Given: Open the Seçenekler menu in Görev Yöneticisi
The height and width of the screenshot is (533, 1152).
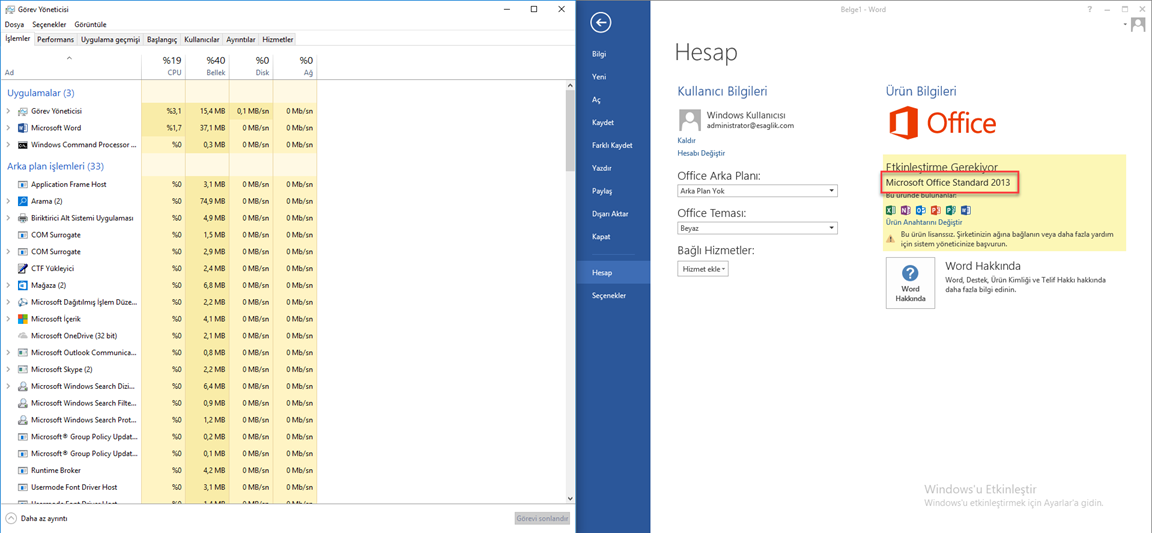Looking at the screenshot, I should tap(49, 25).
